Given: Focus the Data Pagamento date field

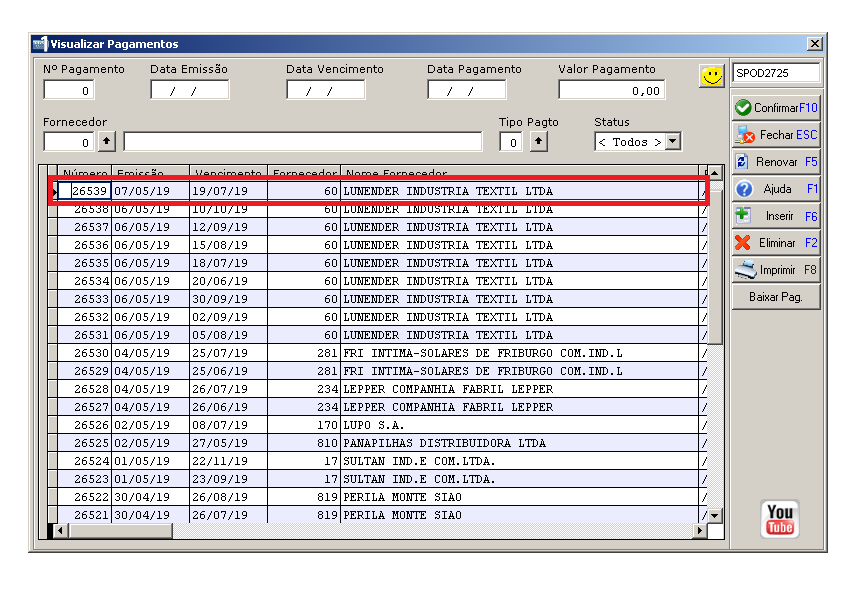Looking at the screenshot, I should tap(467, 90).
